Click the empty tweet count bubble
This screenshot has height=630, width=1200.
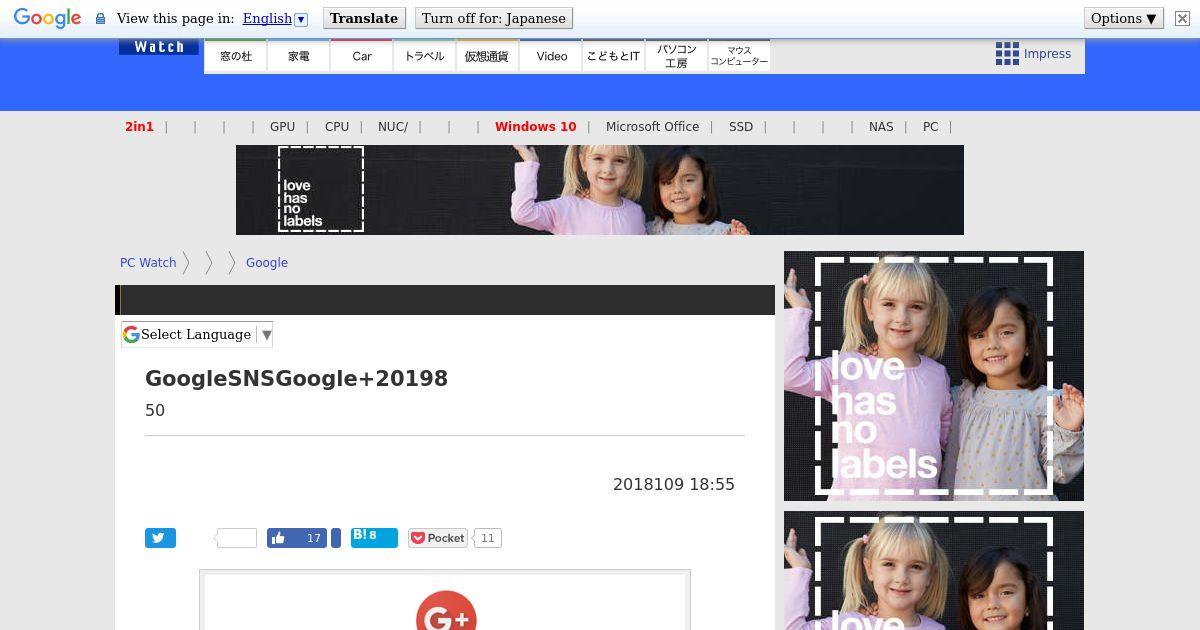[236, 538]
